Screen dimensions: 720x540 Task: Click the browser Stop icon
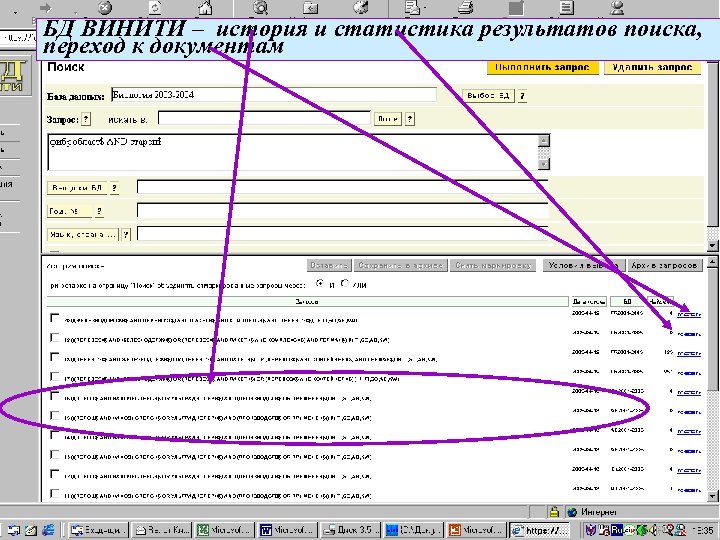pyautogui.click(x=105, y=7)
